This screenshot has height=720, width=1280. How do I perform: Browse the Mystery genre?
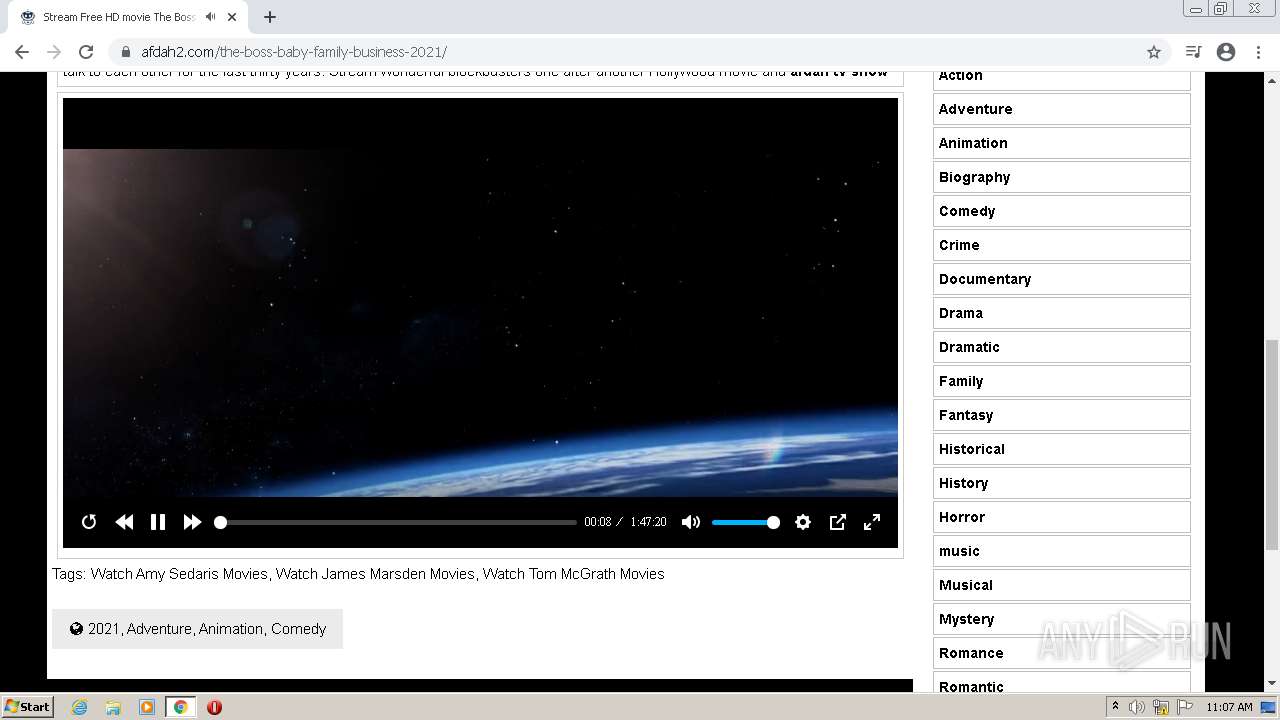(1062, 619)
